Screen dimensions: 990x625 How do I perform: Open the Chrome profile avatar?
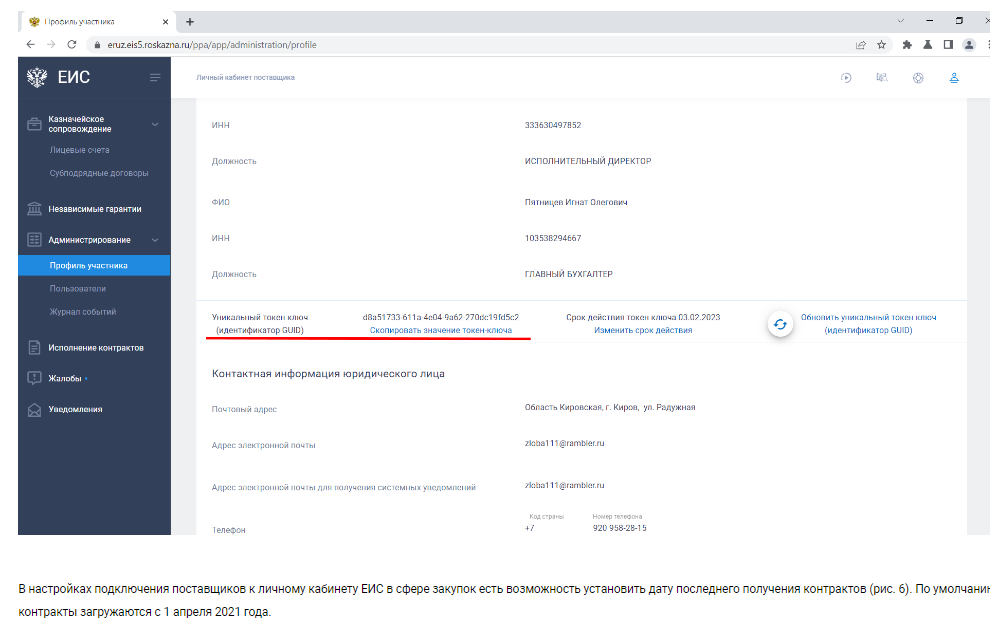tap(969, 45)
